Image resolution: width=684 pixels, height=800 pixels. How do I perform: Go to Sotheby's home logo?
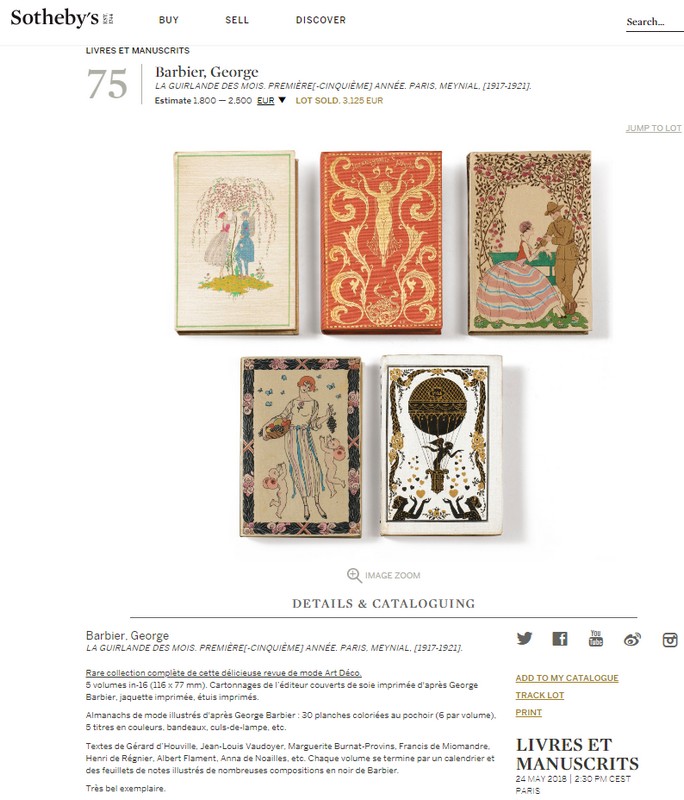pos(61,18)
